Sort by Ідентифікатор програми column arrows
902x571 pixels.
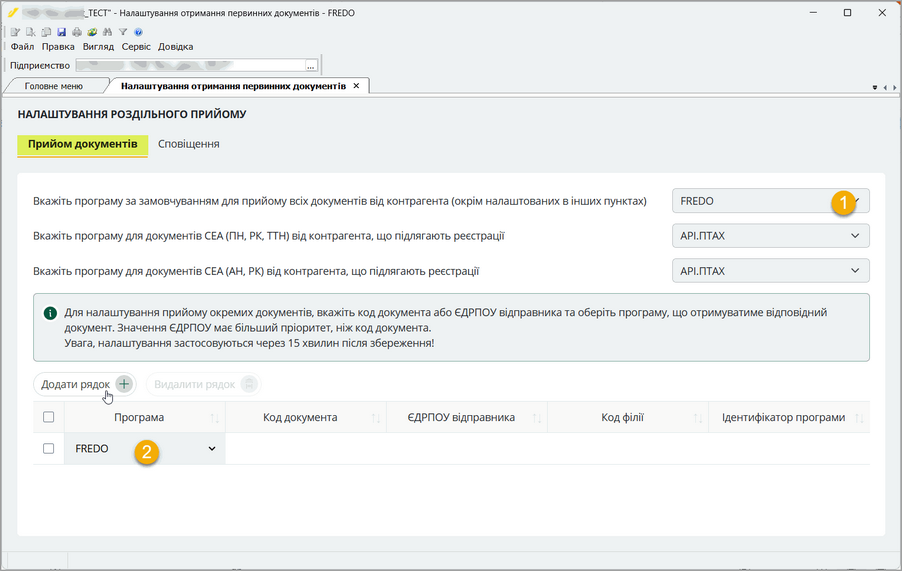[859, 418]
